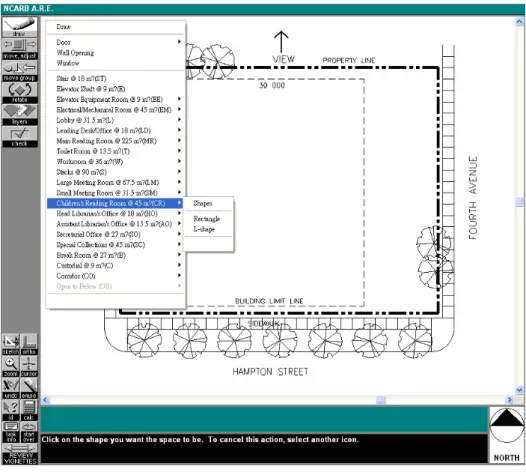The height and width of the screenshot is (472, 526).
Task: Expand Main Reading Room submenu arrow
Action: (x=179, y=141)
